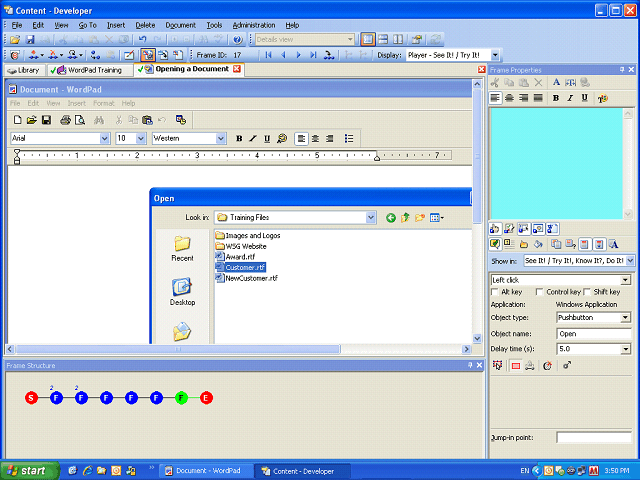Open the font size 10 dropdown
This screenshot has width=640, height=480.
click(x=141, y=138)
